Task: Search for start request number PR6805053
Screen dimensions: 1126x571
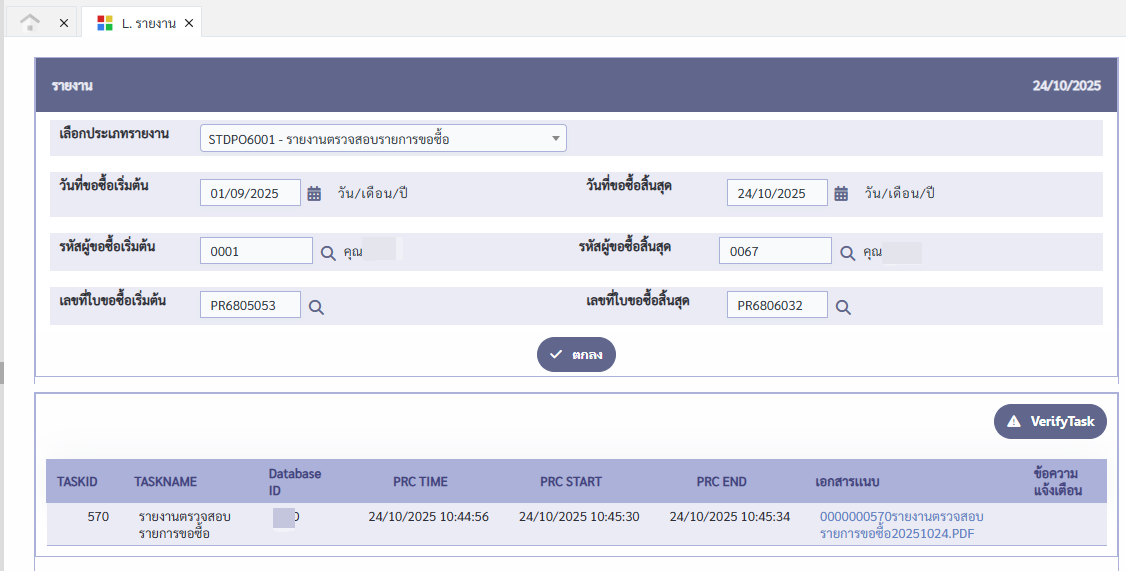Action: (x=316, y=307)
